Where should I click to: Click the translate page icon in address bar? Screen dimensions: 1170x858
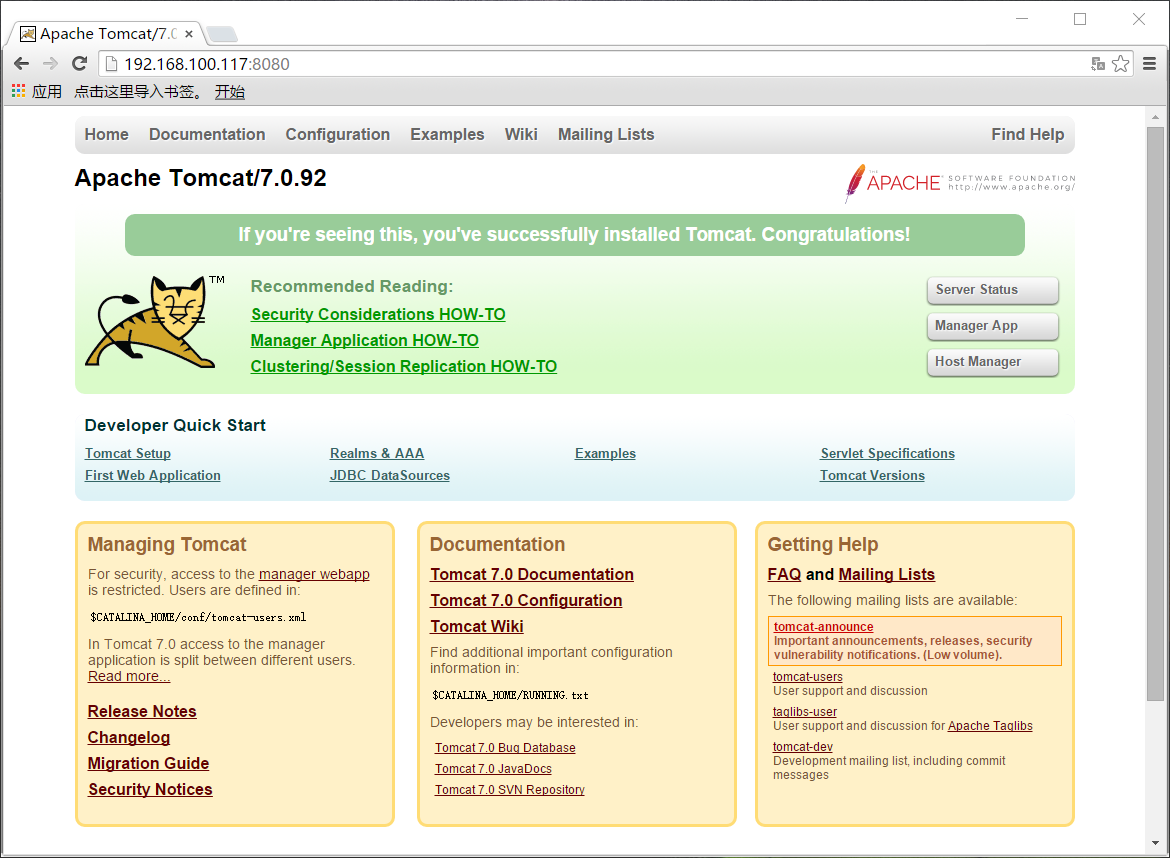(1098, 64)
